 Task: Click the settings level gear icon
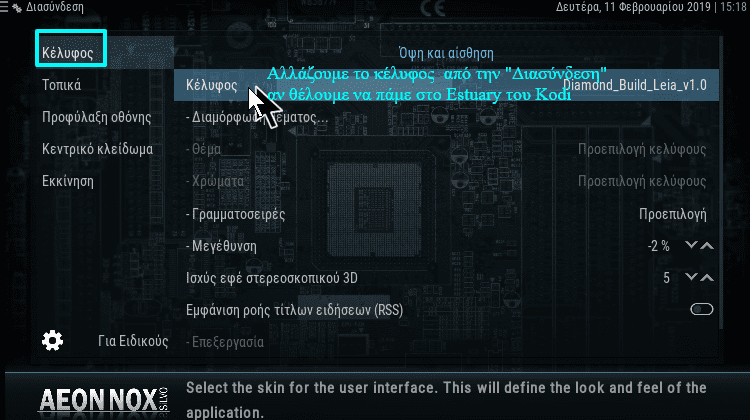tap(52, 341)
